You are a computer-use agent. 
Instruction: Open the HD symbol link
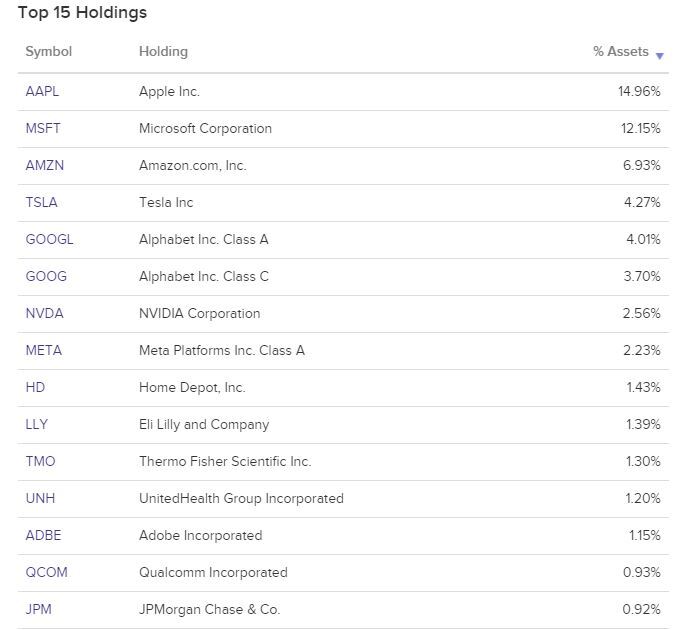click(x=35, y=387)
